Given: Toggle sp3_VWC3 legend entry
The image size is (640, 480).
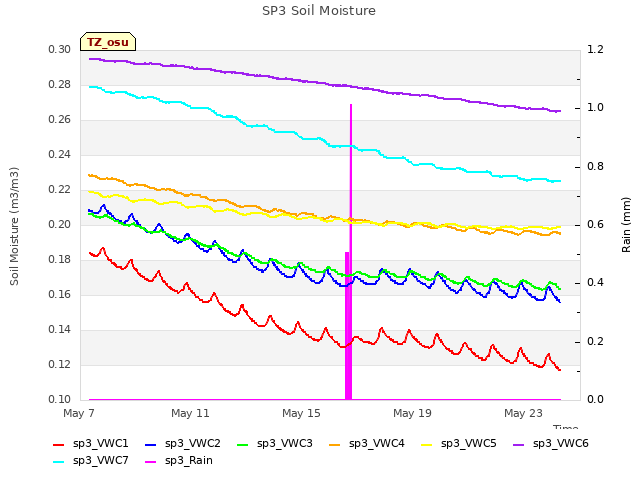Looking at the screenshot, I should 275,443.
